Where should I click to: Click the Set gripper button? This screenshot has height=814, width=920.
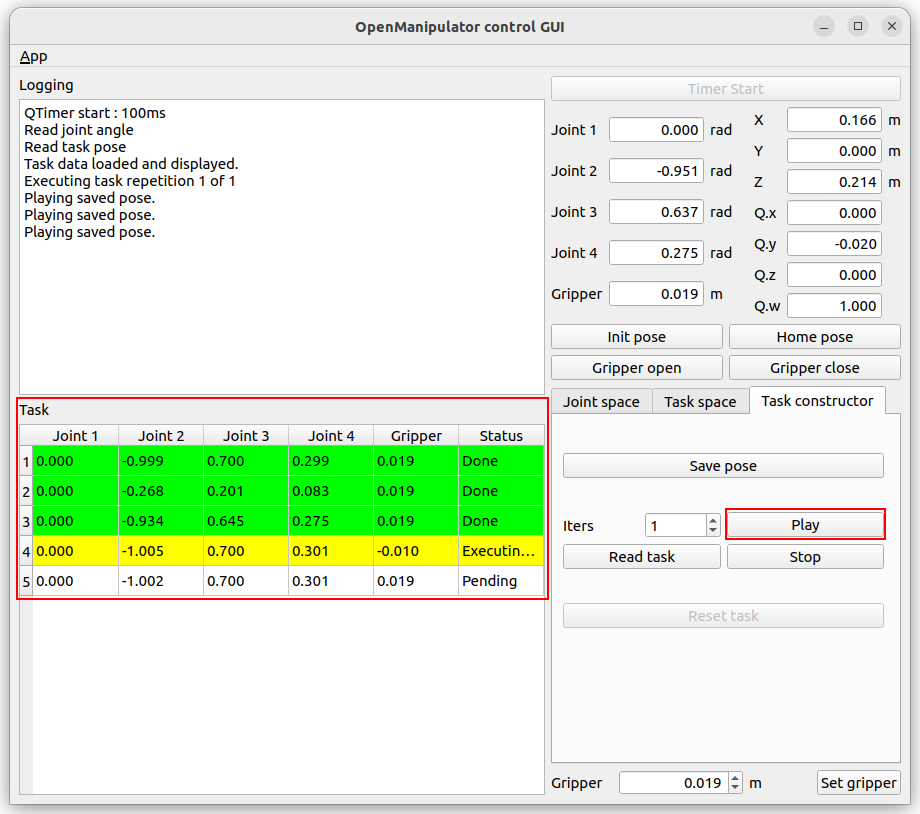(x=858, y=783)
